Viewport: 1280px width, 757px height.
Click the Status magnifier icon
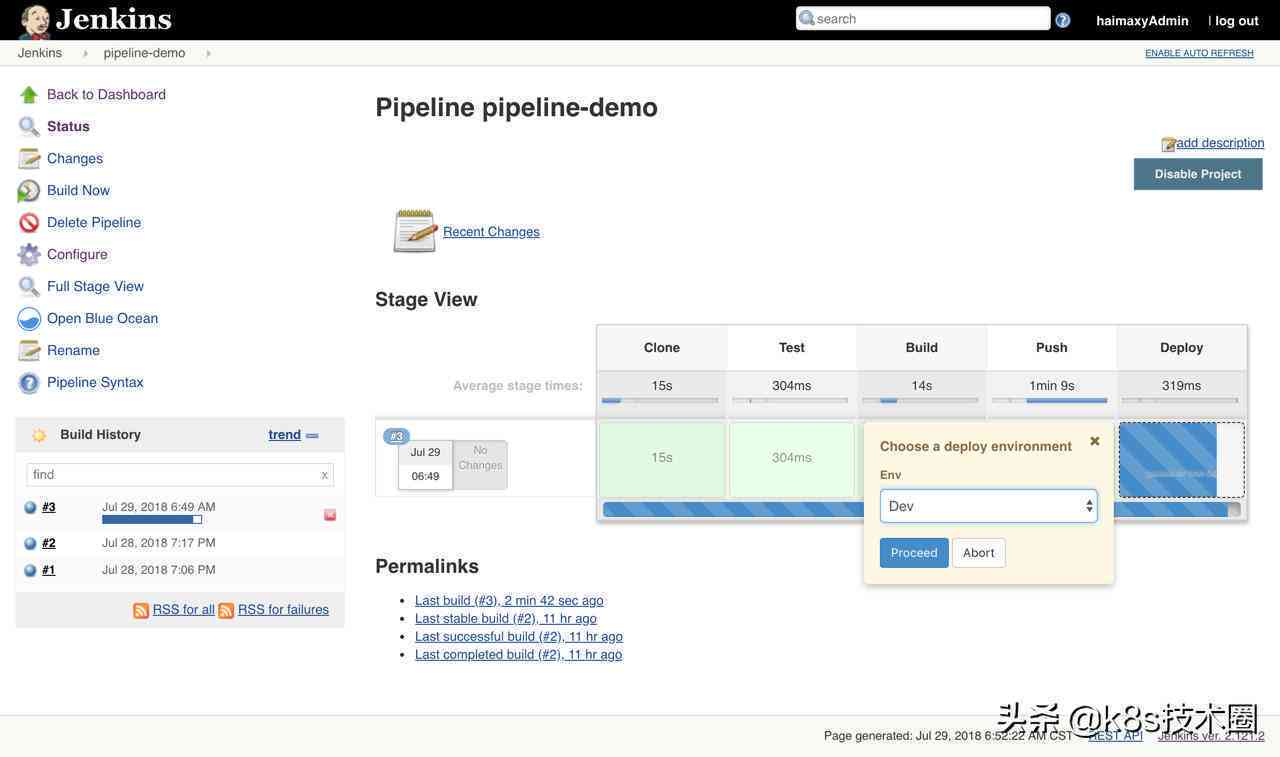point(29,127)
